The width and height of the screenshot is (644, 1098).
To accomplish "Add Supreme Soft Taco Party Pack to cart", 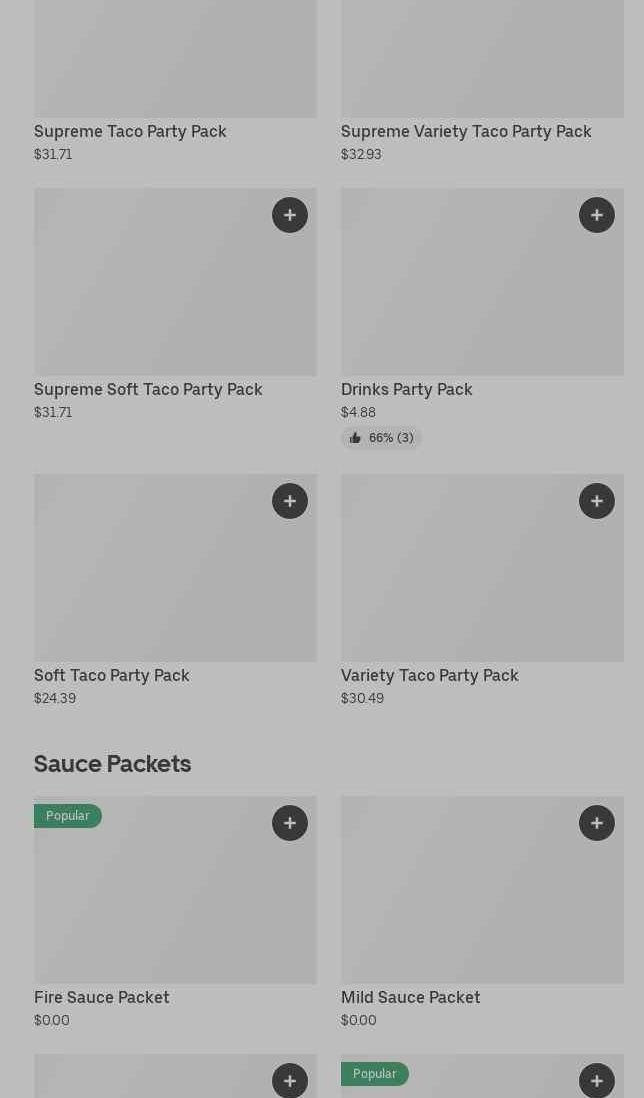I will point(290,215).
